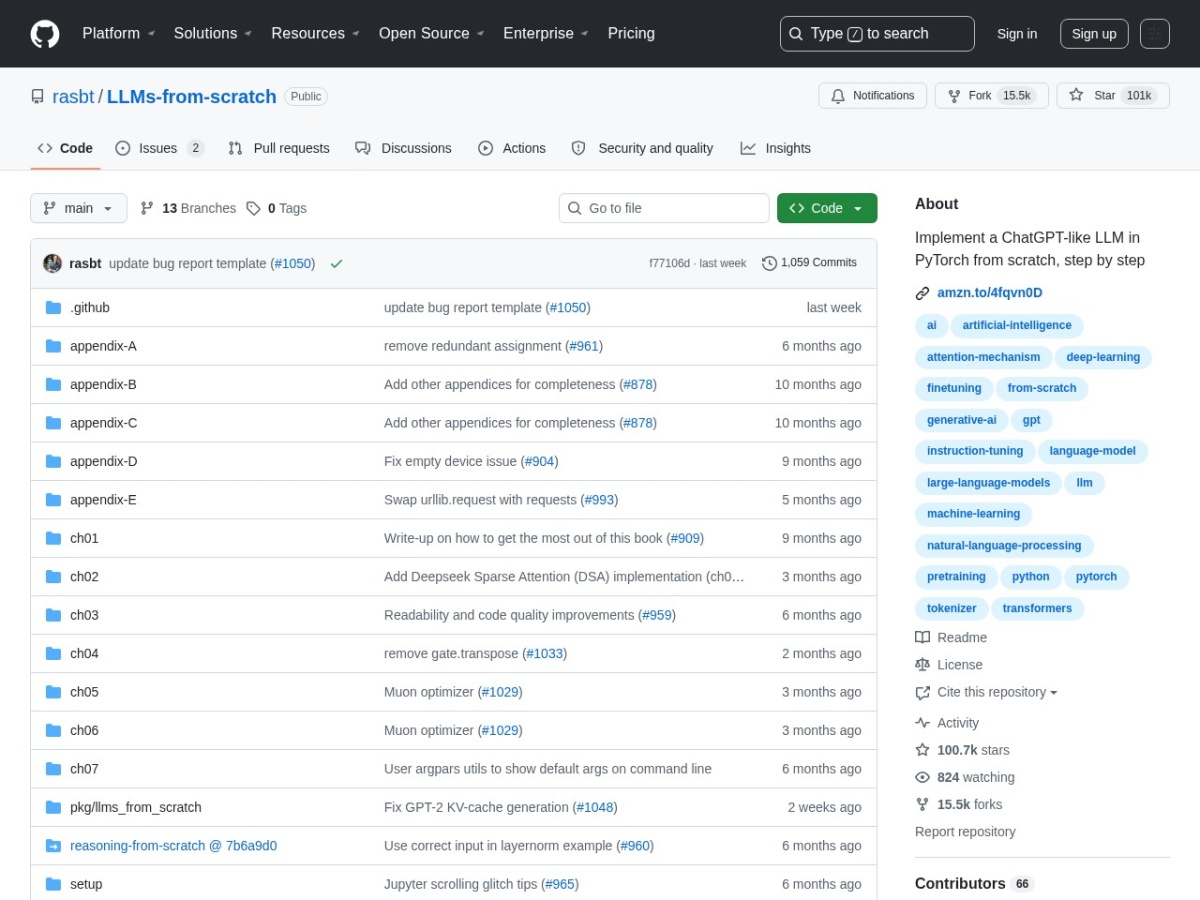Click the cite icon beside Cite this repository

(922, 692)
